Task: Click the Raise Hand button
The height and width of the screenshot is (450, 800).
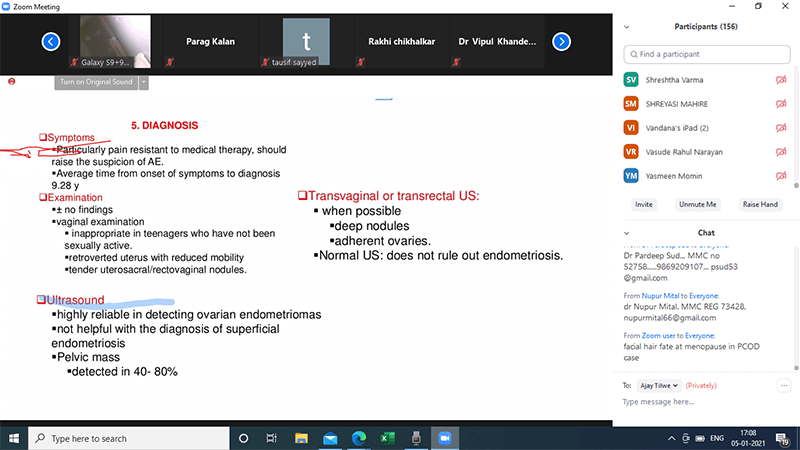Action: (x=759, y=204)
